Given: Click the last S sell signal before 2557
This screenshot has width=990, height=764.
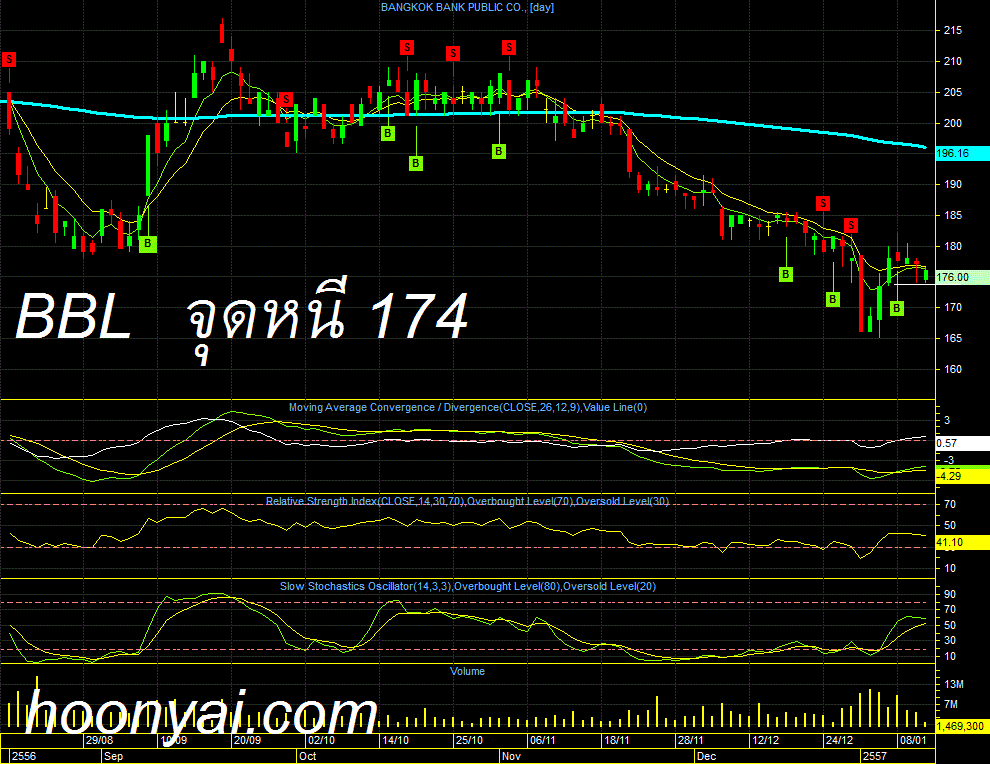Looking at the screenshot, I should pos(851,225).
